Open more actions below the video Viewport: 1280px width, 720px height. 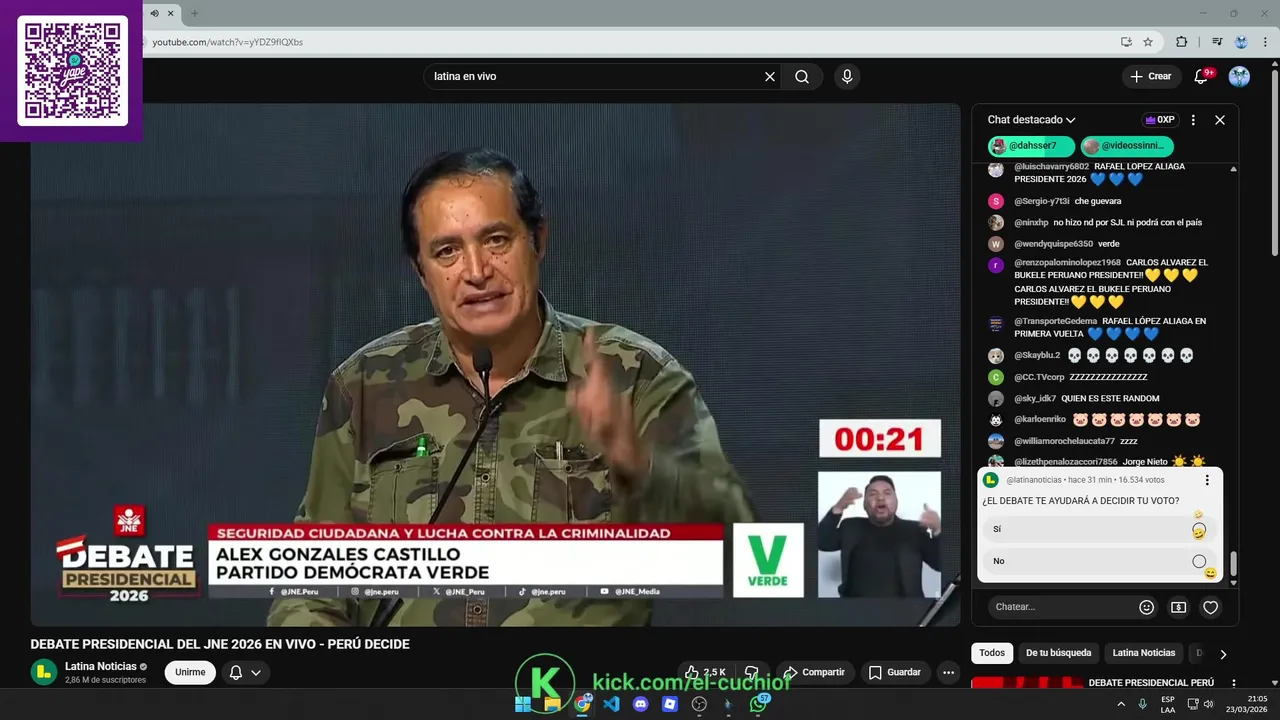click(948, 672)
